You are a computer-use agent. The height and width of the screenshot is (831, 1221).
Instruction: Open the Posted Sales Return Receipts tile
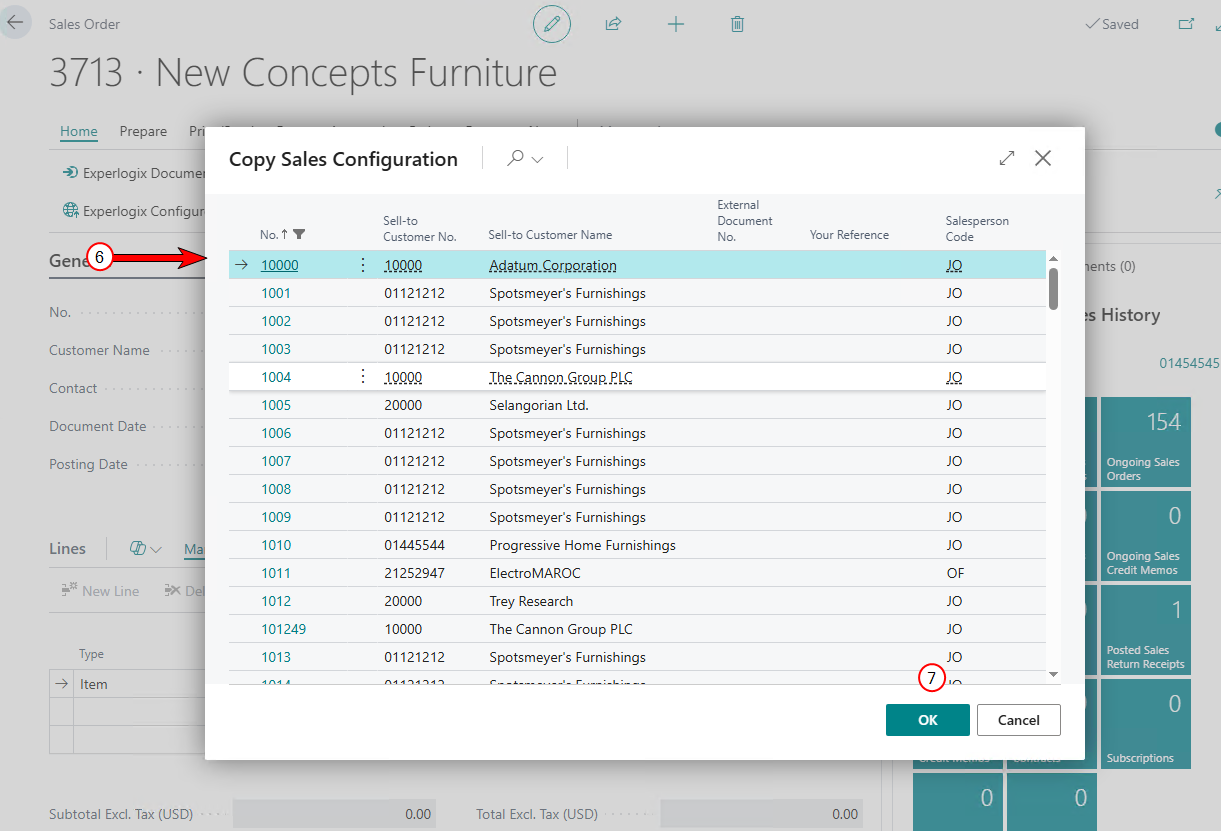tap(1146, 630)
